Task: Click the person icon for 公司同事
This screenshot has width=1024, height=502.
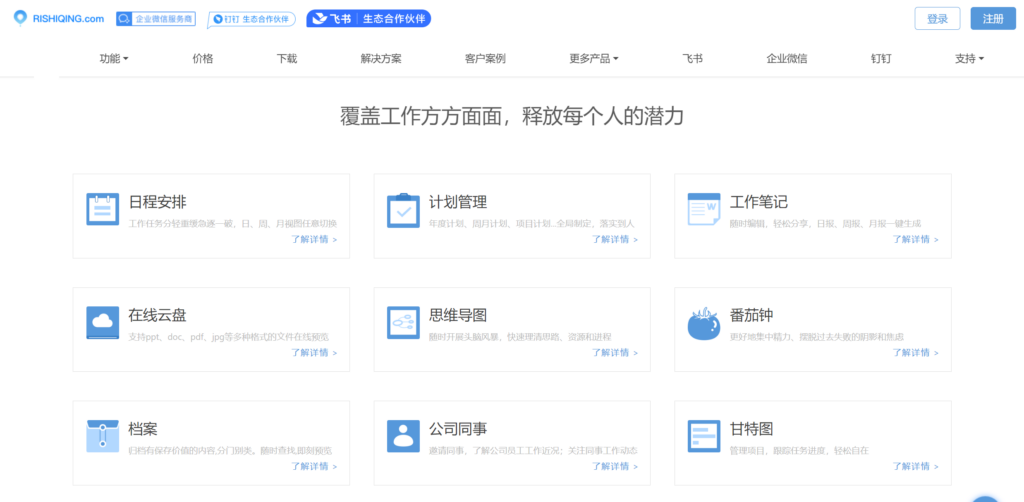Action: pyautogui.click(x=403, y=436)
